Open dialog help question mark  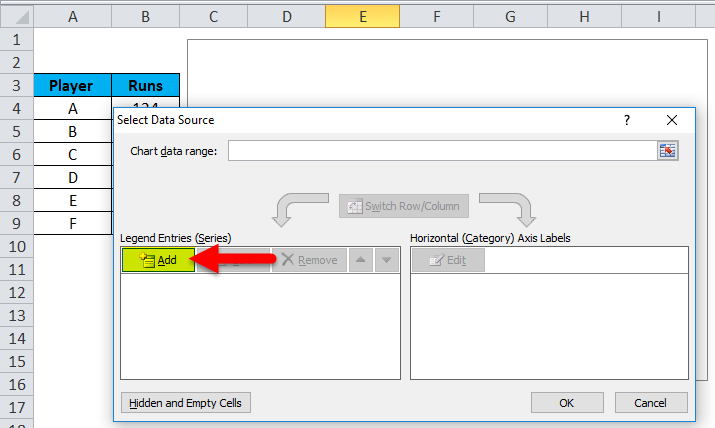point(627,120)
